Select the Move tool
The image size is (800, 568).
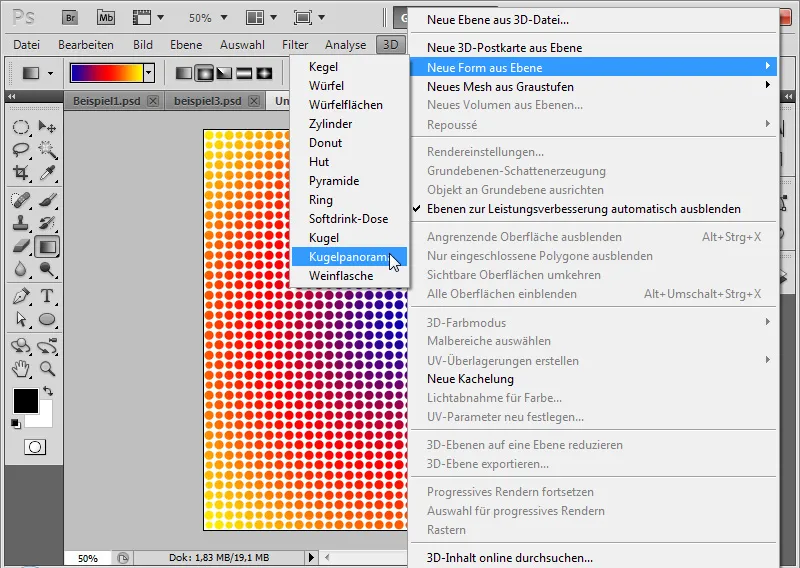tap(47, 127)
